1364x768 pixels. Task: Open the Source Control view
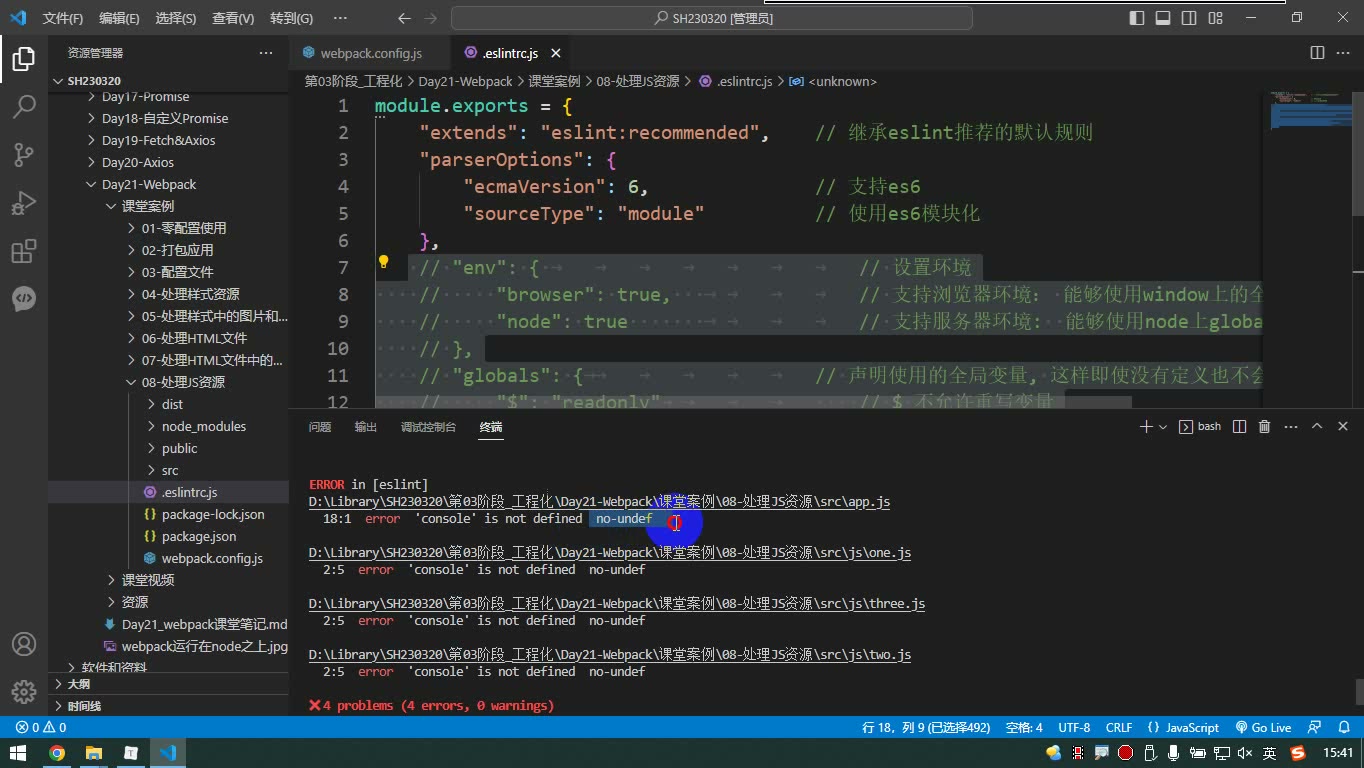tap(24, 154)
